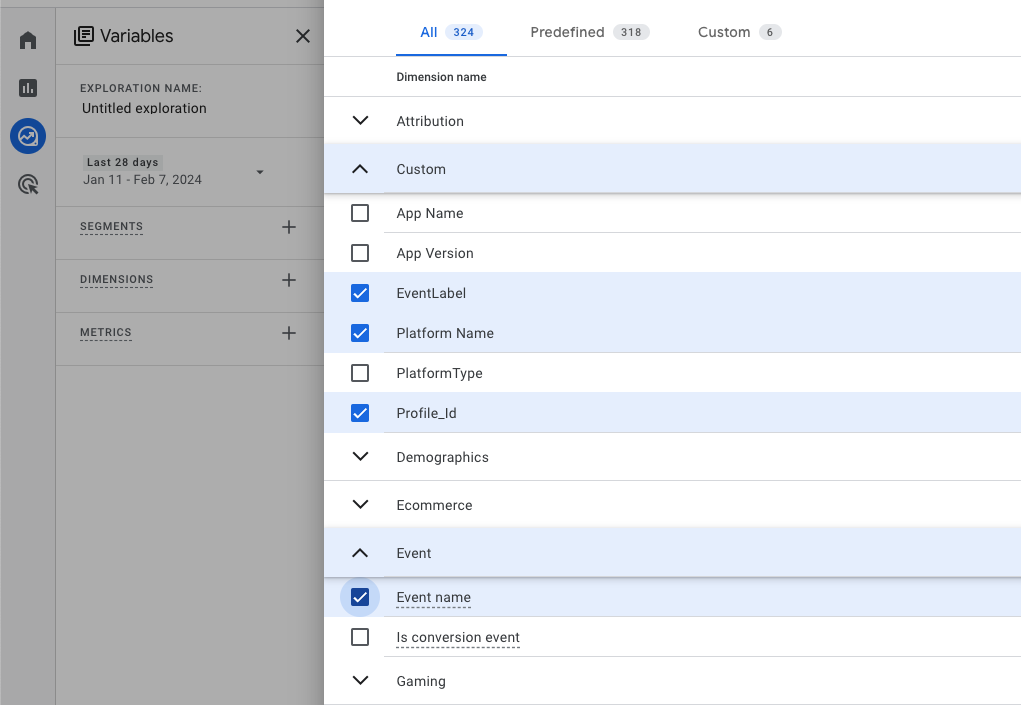Image resolution: width=1021 pixels, height=705 pixels.
Task: Click the App Version dimension text
Action: 435,253
